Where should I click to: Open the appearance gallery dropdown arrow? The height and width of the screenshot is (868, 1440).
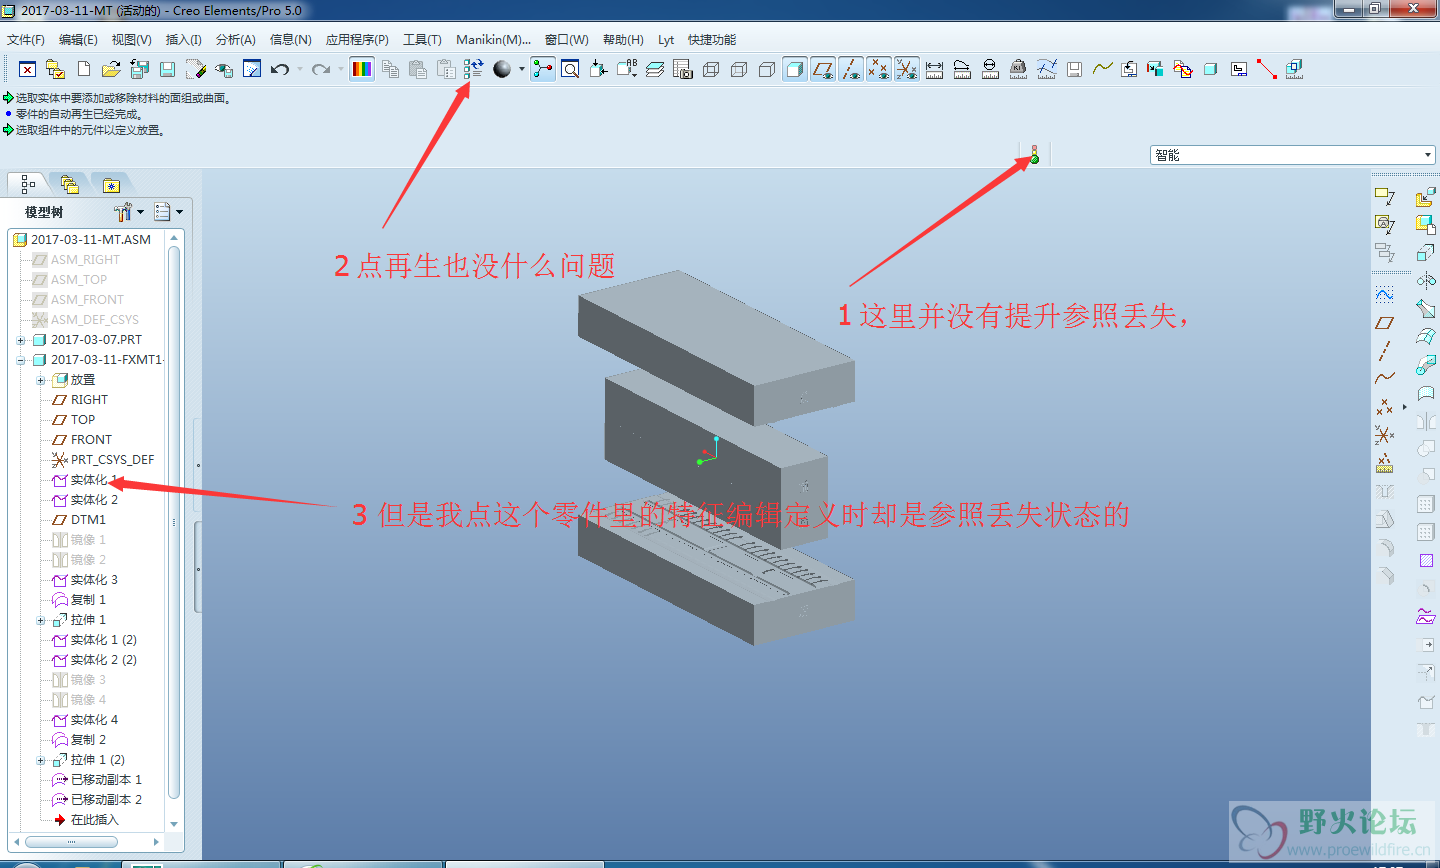[522, 69]
